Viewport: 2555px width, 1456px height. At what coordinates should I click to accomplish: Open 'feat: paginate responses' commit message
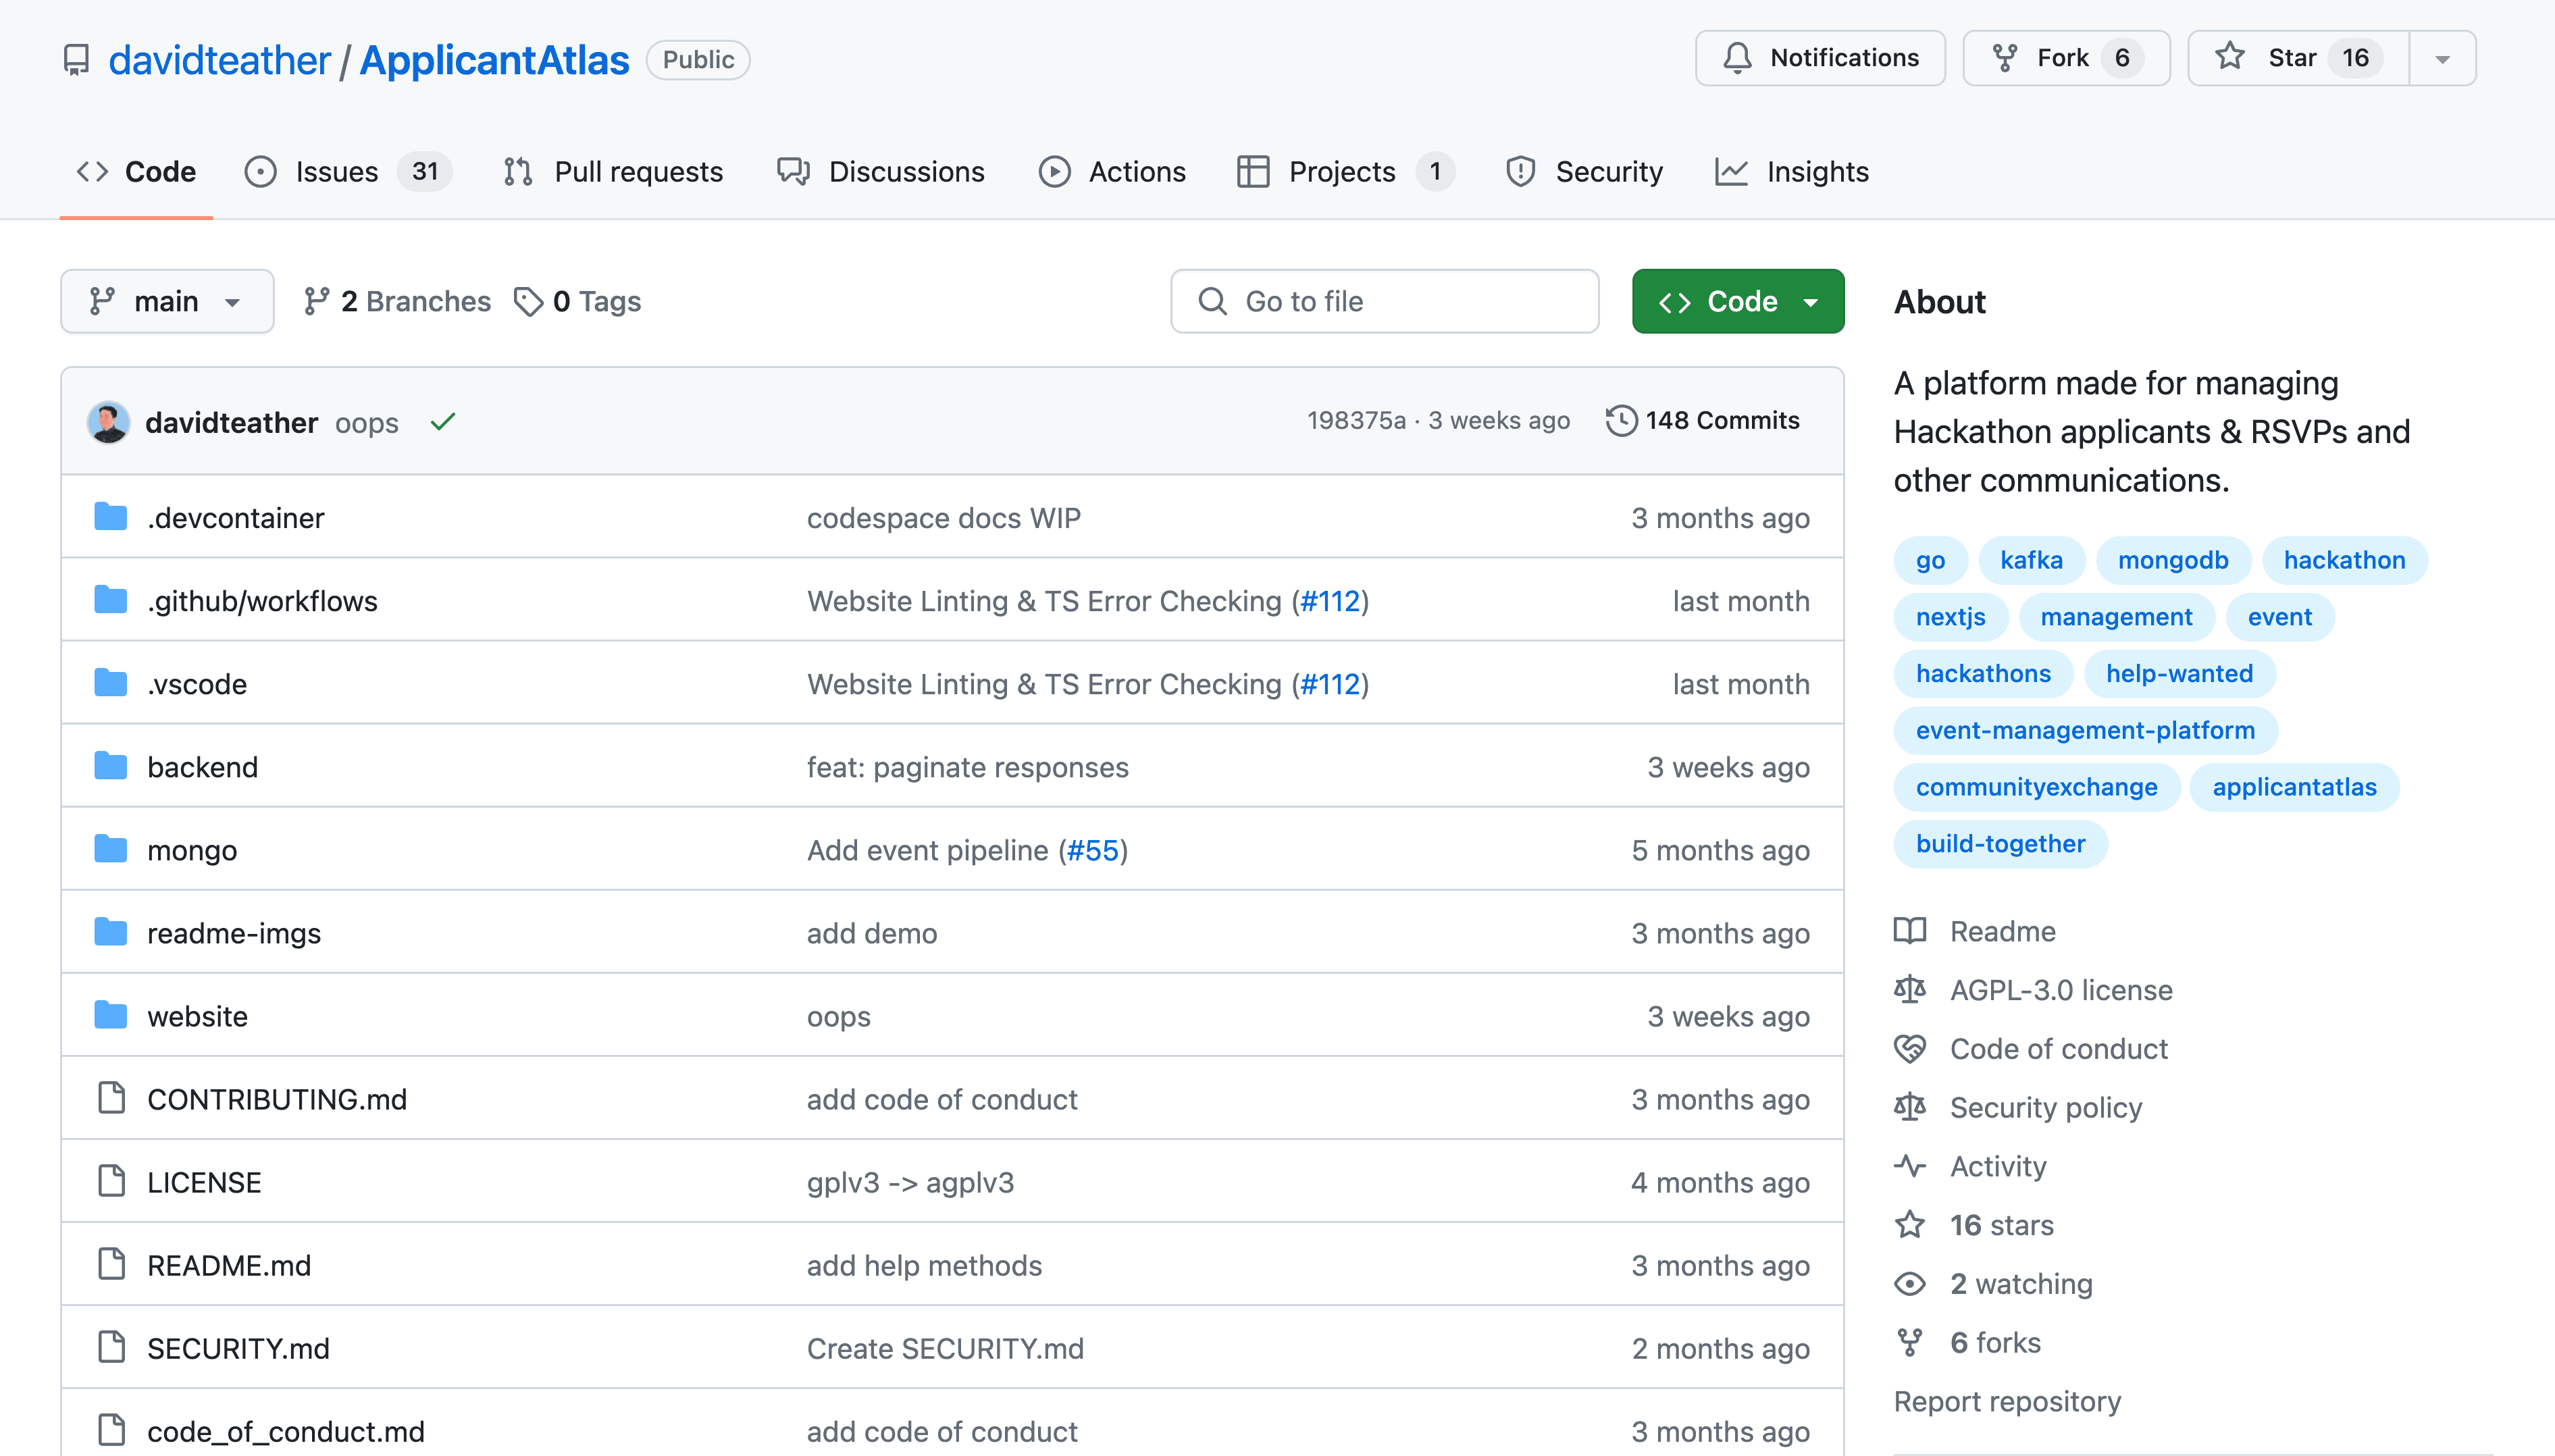pyautogui.click(x=967, y=767)
